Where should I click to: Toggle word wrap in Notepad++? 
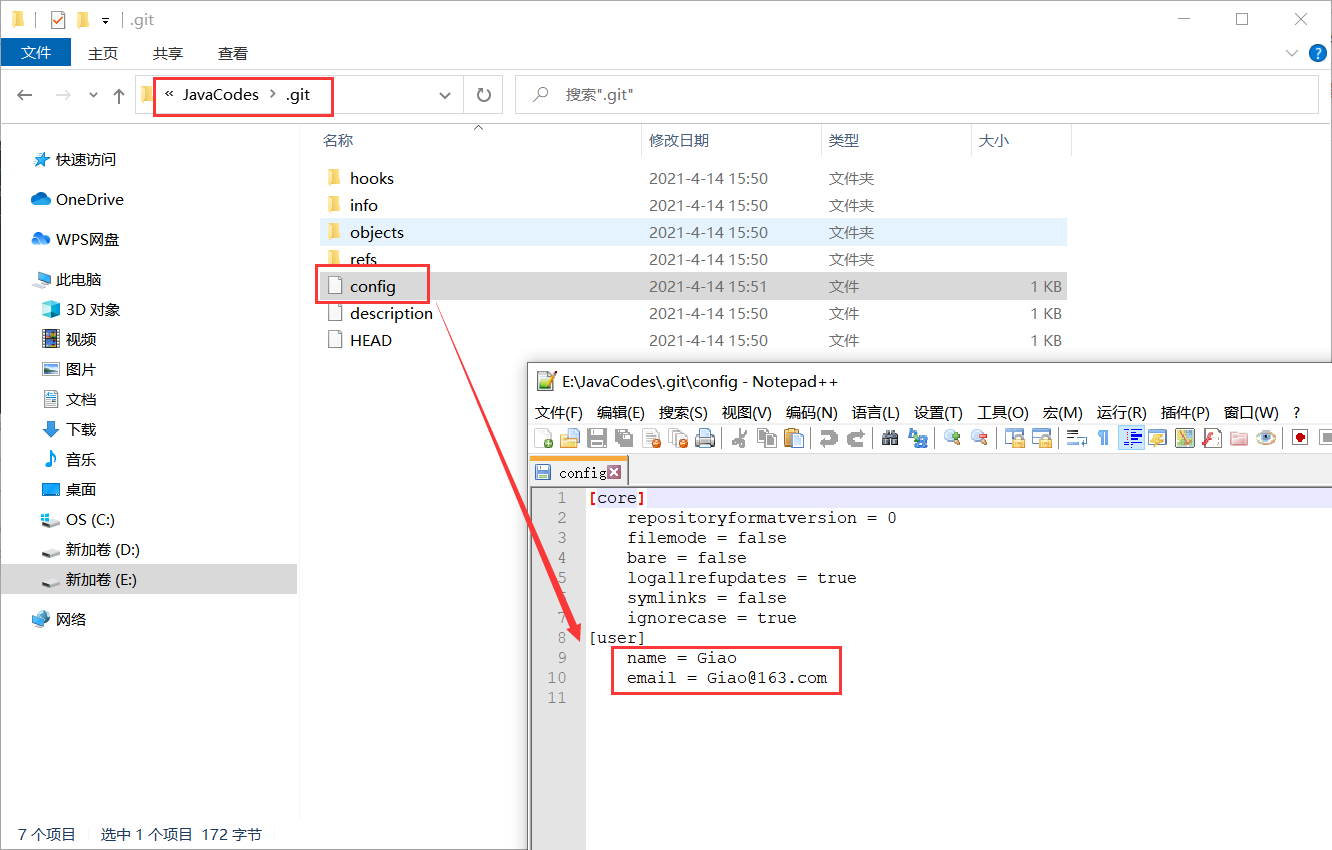(x=1077, y=437)
